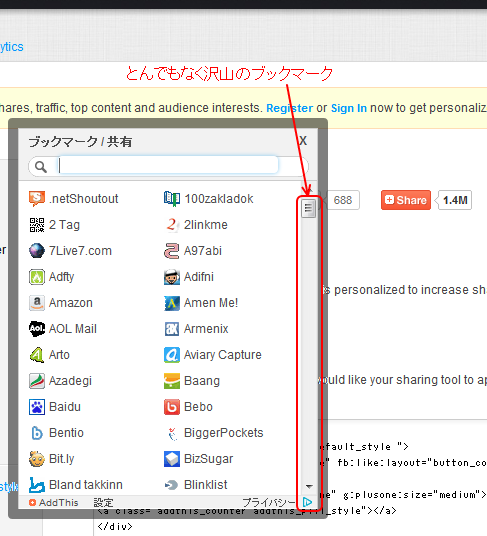Open the 100zakladok service icon
The image size is (487, 536).
coord(172,199)
